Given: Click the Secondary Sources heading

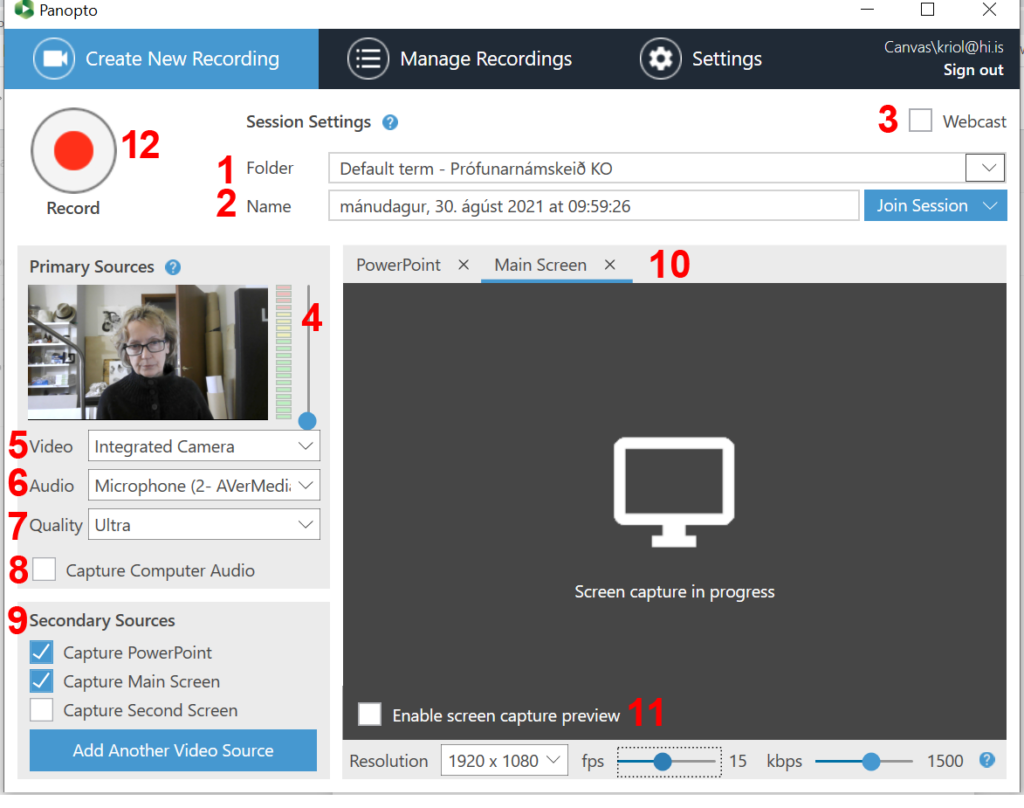Looking at the screenshot, I should (x=102, y=620).
